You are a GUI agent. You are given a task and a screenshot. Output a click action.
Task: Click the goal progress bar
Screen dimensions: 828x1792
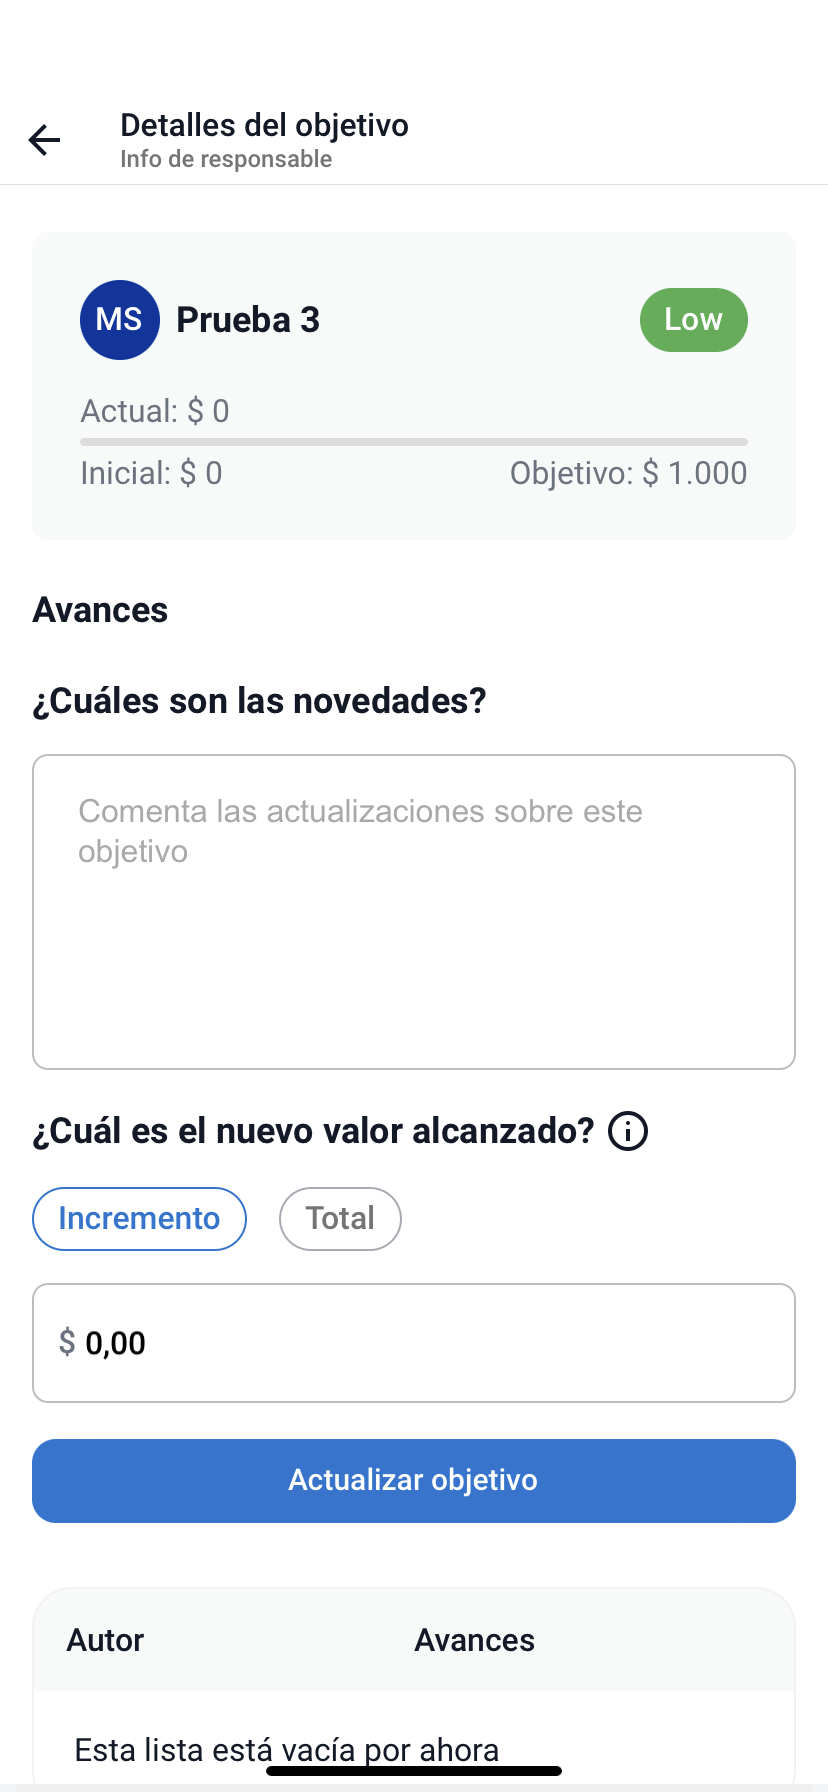414,442
